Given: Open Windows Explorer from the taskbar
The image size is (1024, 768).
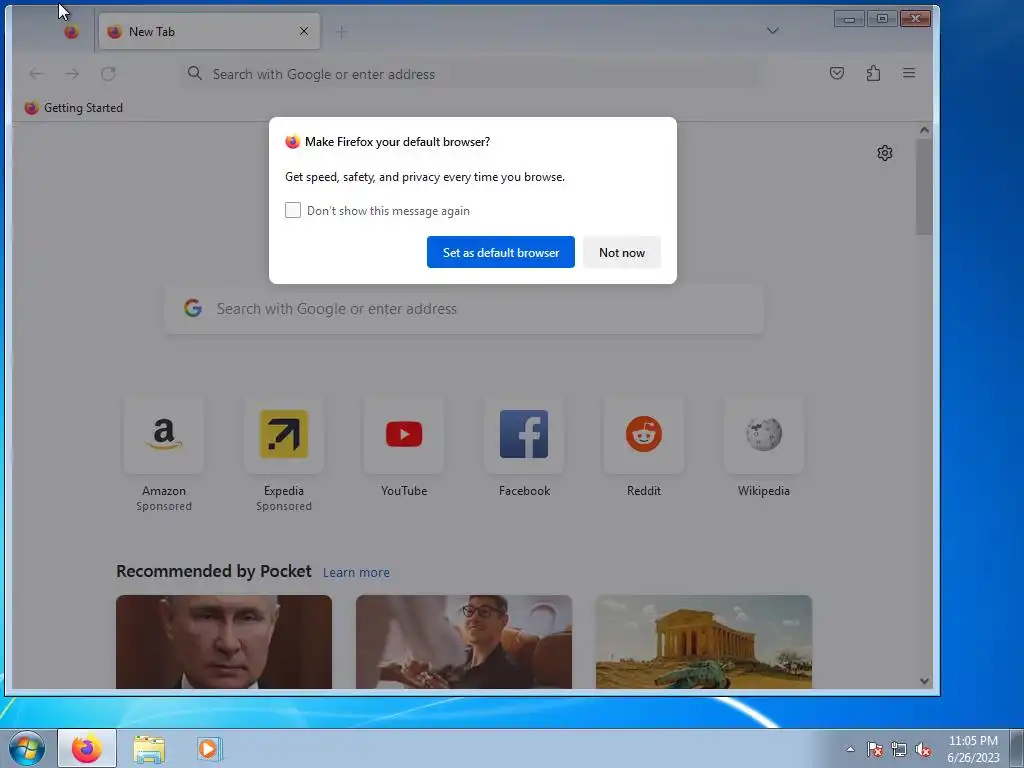Looking at the screenshot, I should [149, 748].
